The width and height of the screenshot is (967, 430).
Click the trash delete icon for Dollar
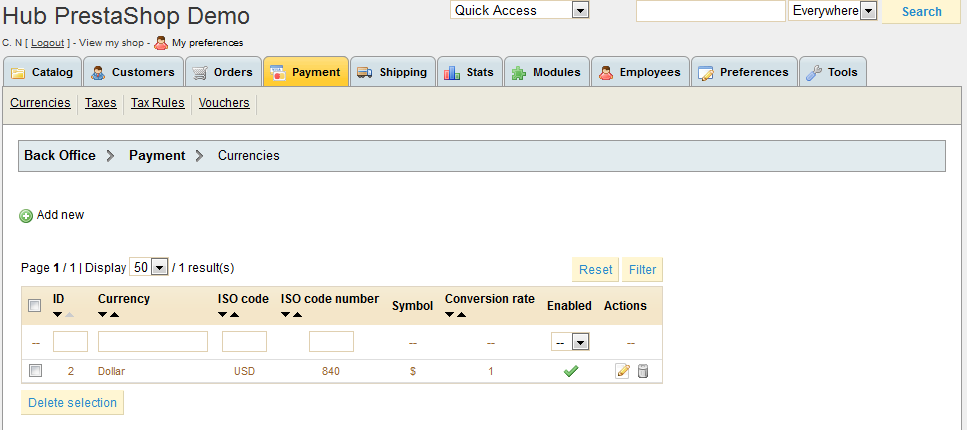click(643, 371)
